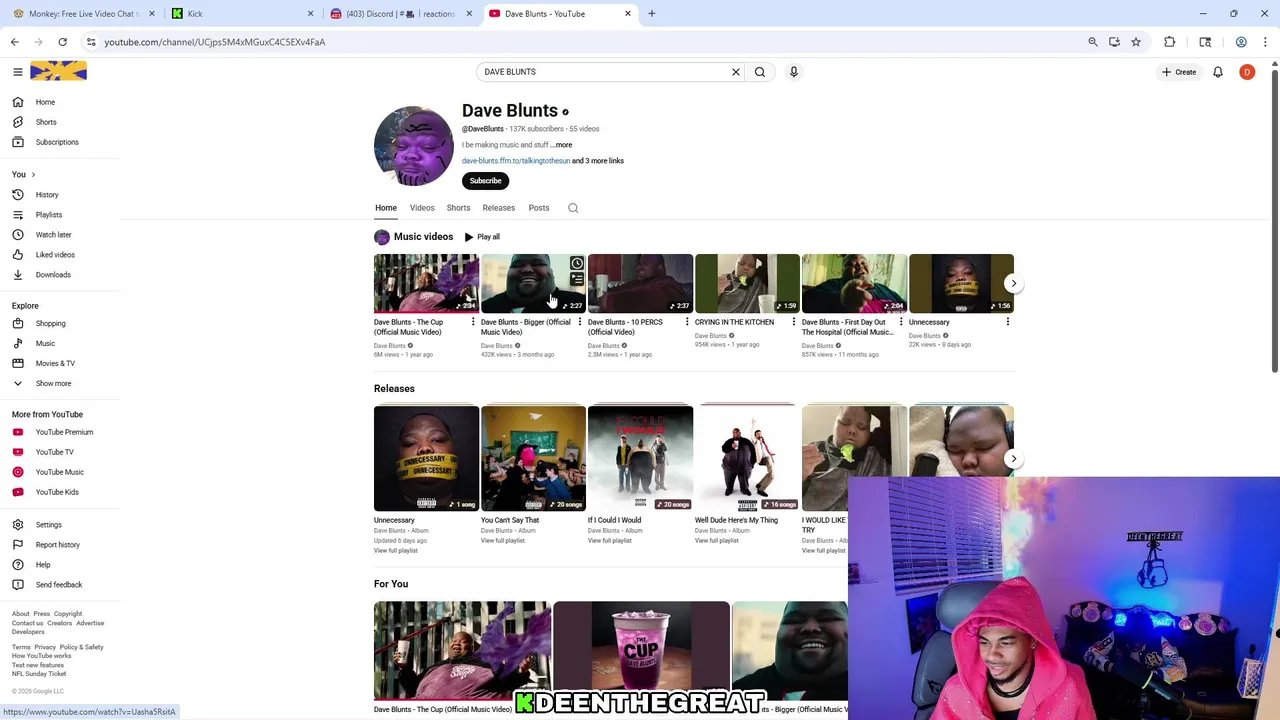
Task: Show next Releases with arrow
Action: click(1013, 459)
